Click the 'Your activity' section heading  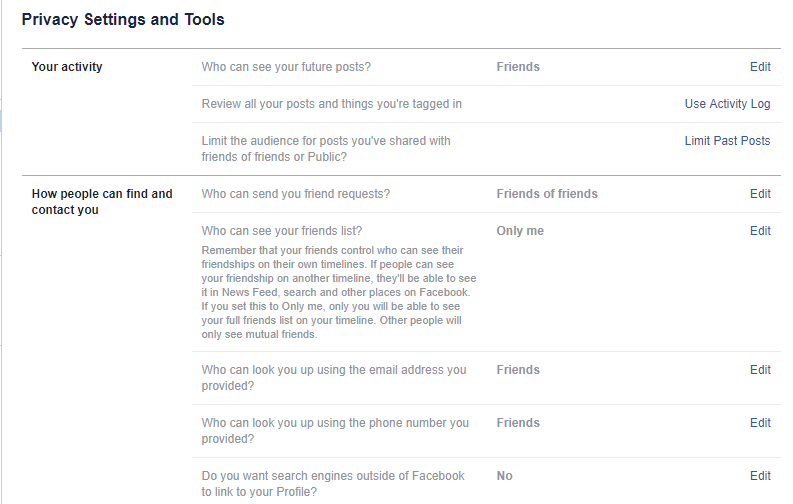[x=67, y=67]
